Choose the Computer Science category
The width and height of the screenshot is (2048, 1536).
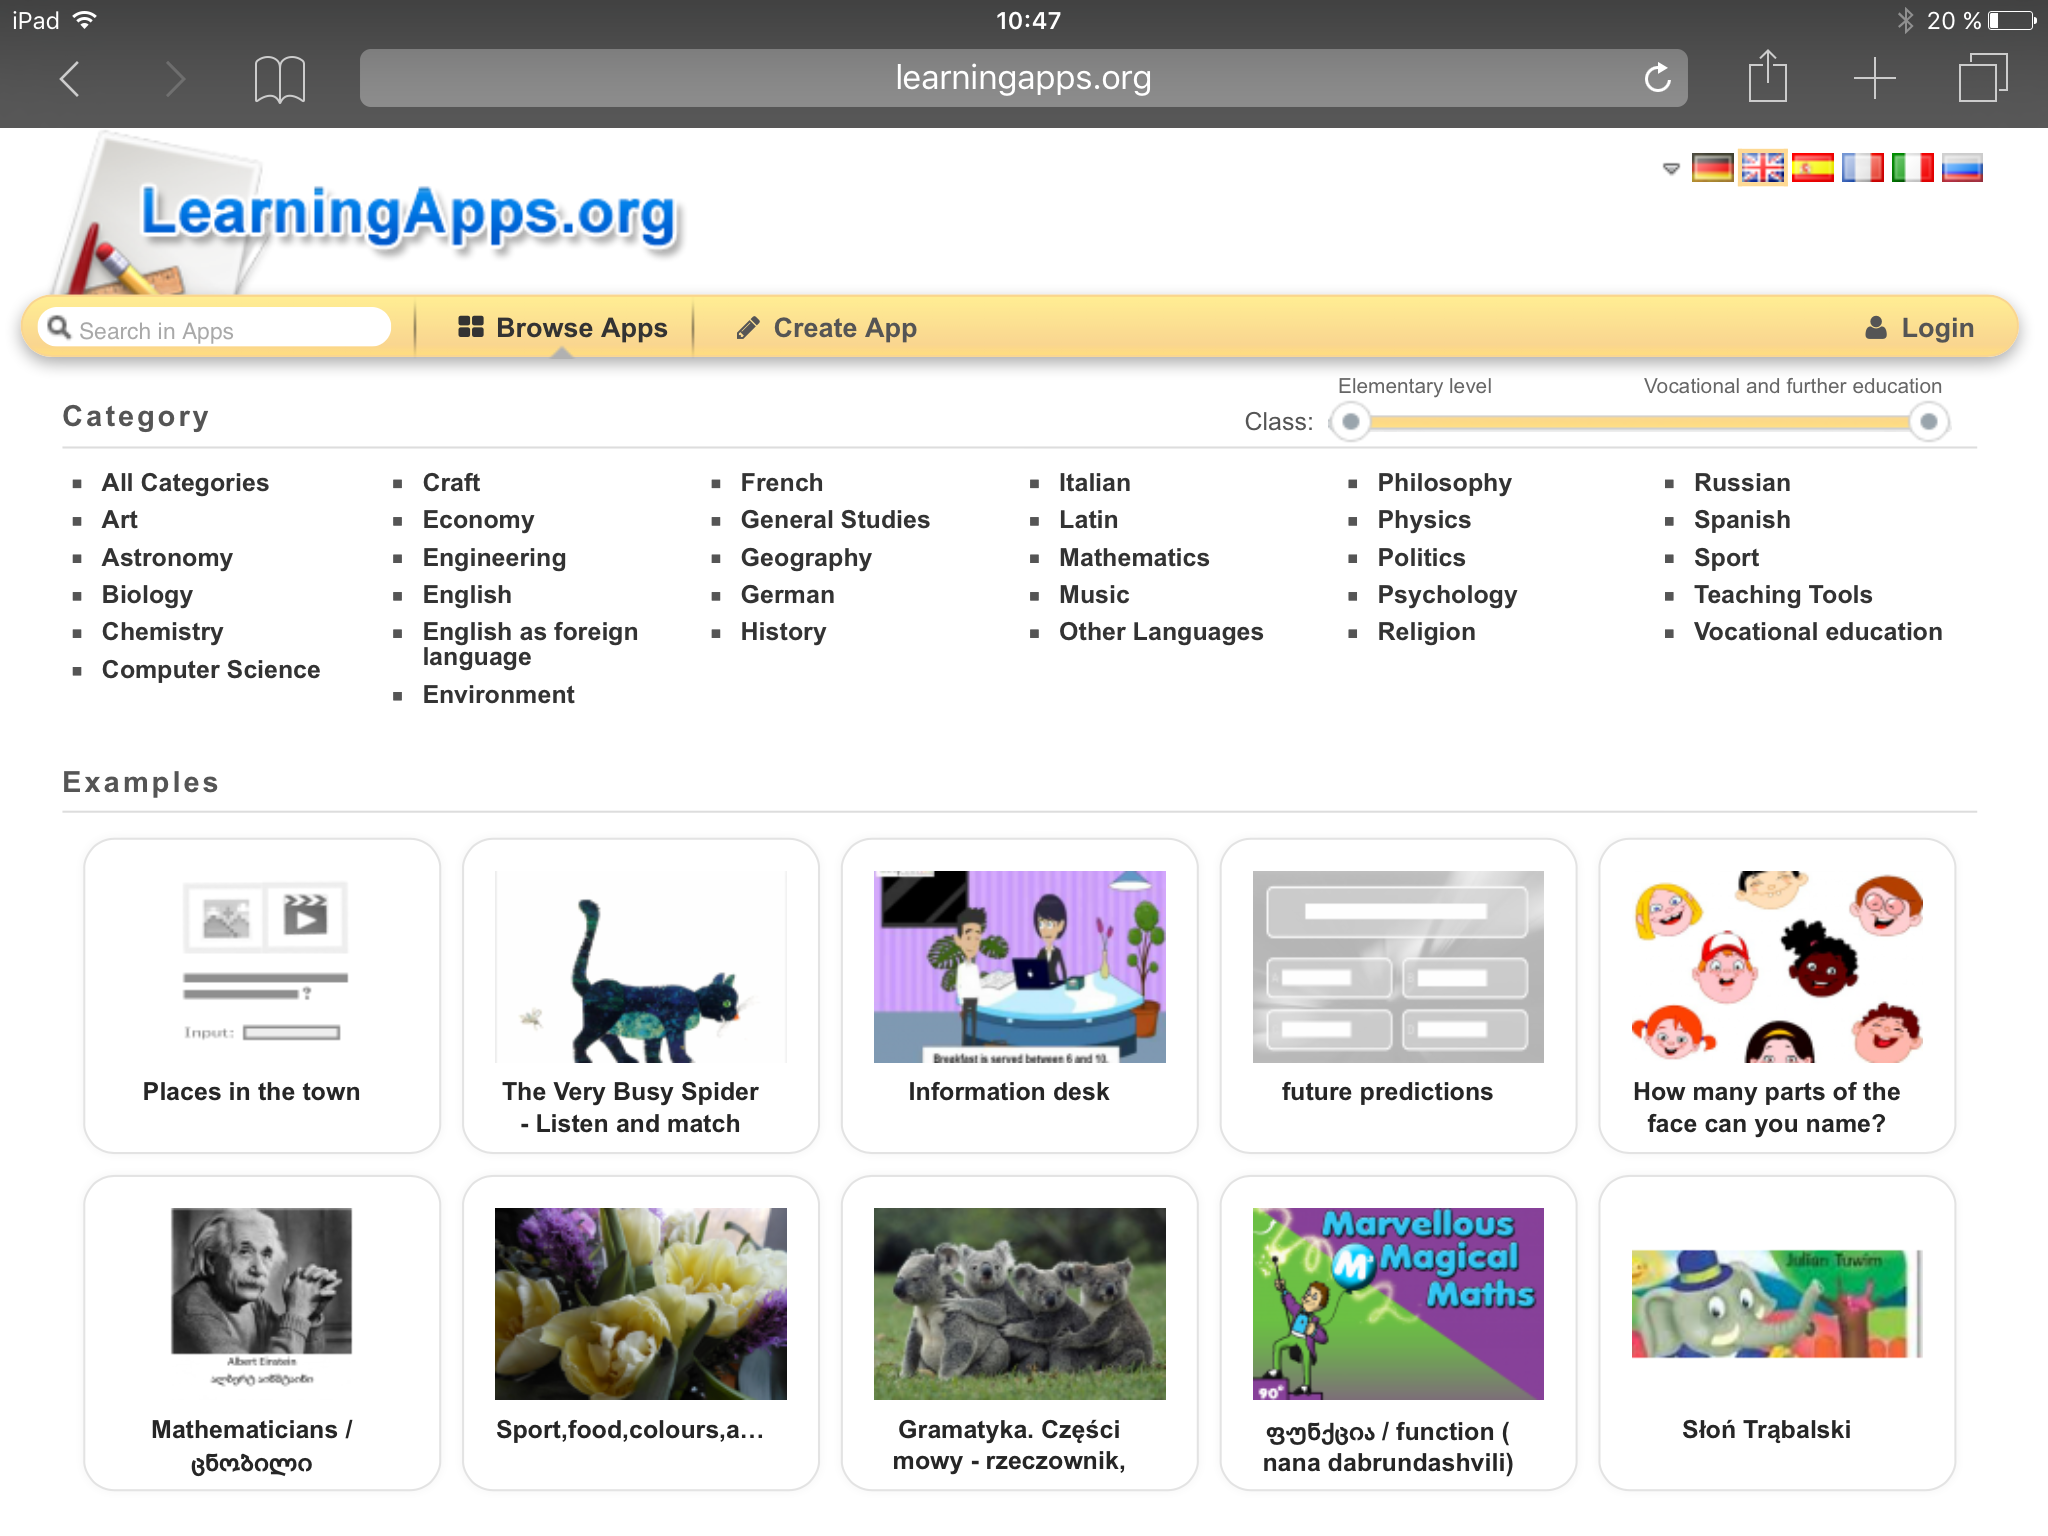(211, 670)
